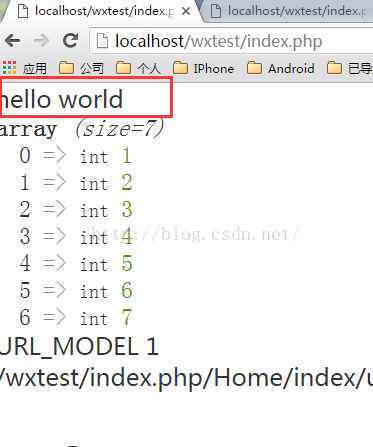Click the row '4 => int 5'
373x447 pixels.
pyautogui.click(x=76, y=264)
